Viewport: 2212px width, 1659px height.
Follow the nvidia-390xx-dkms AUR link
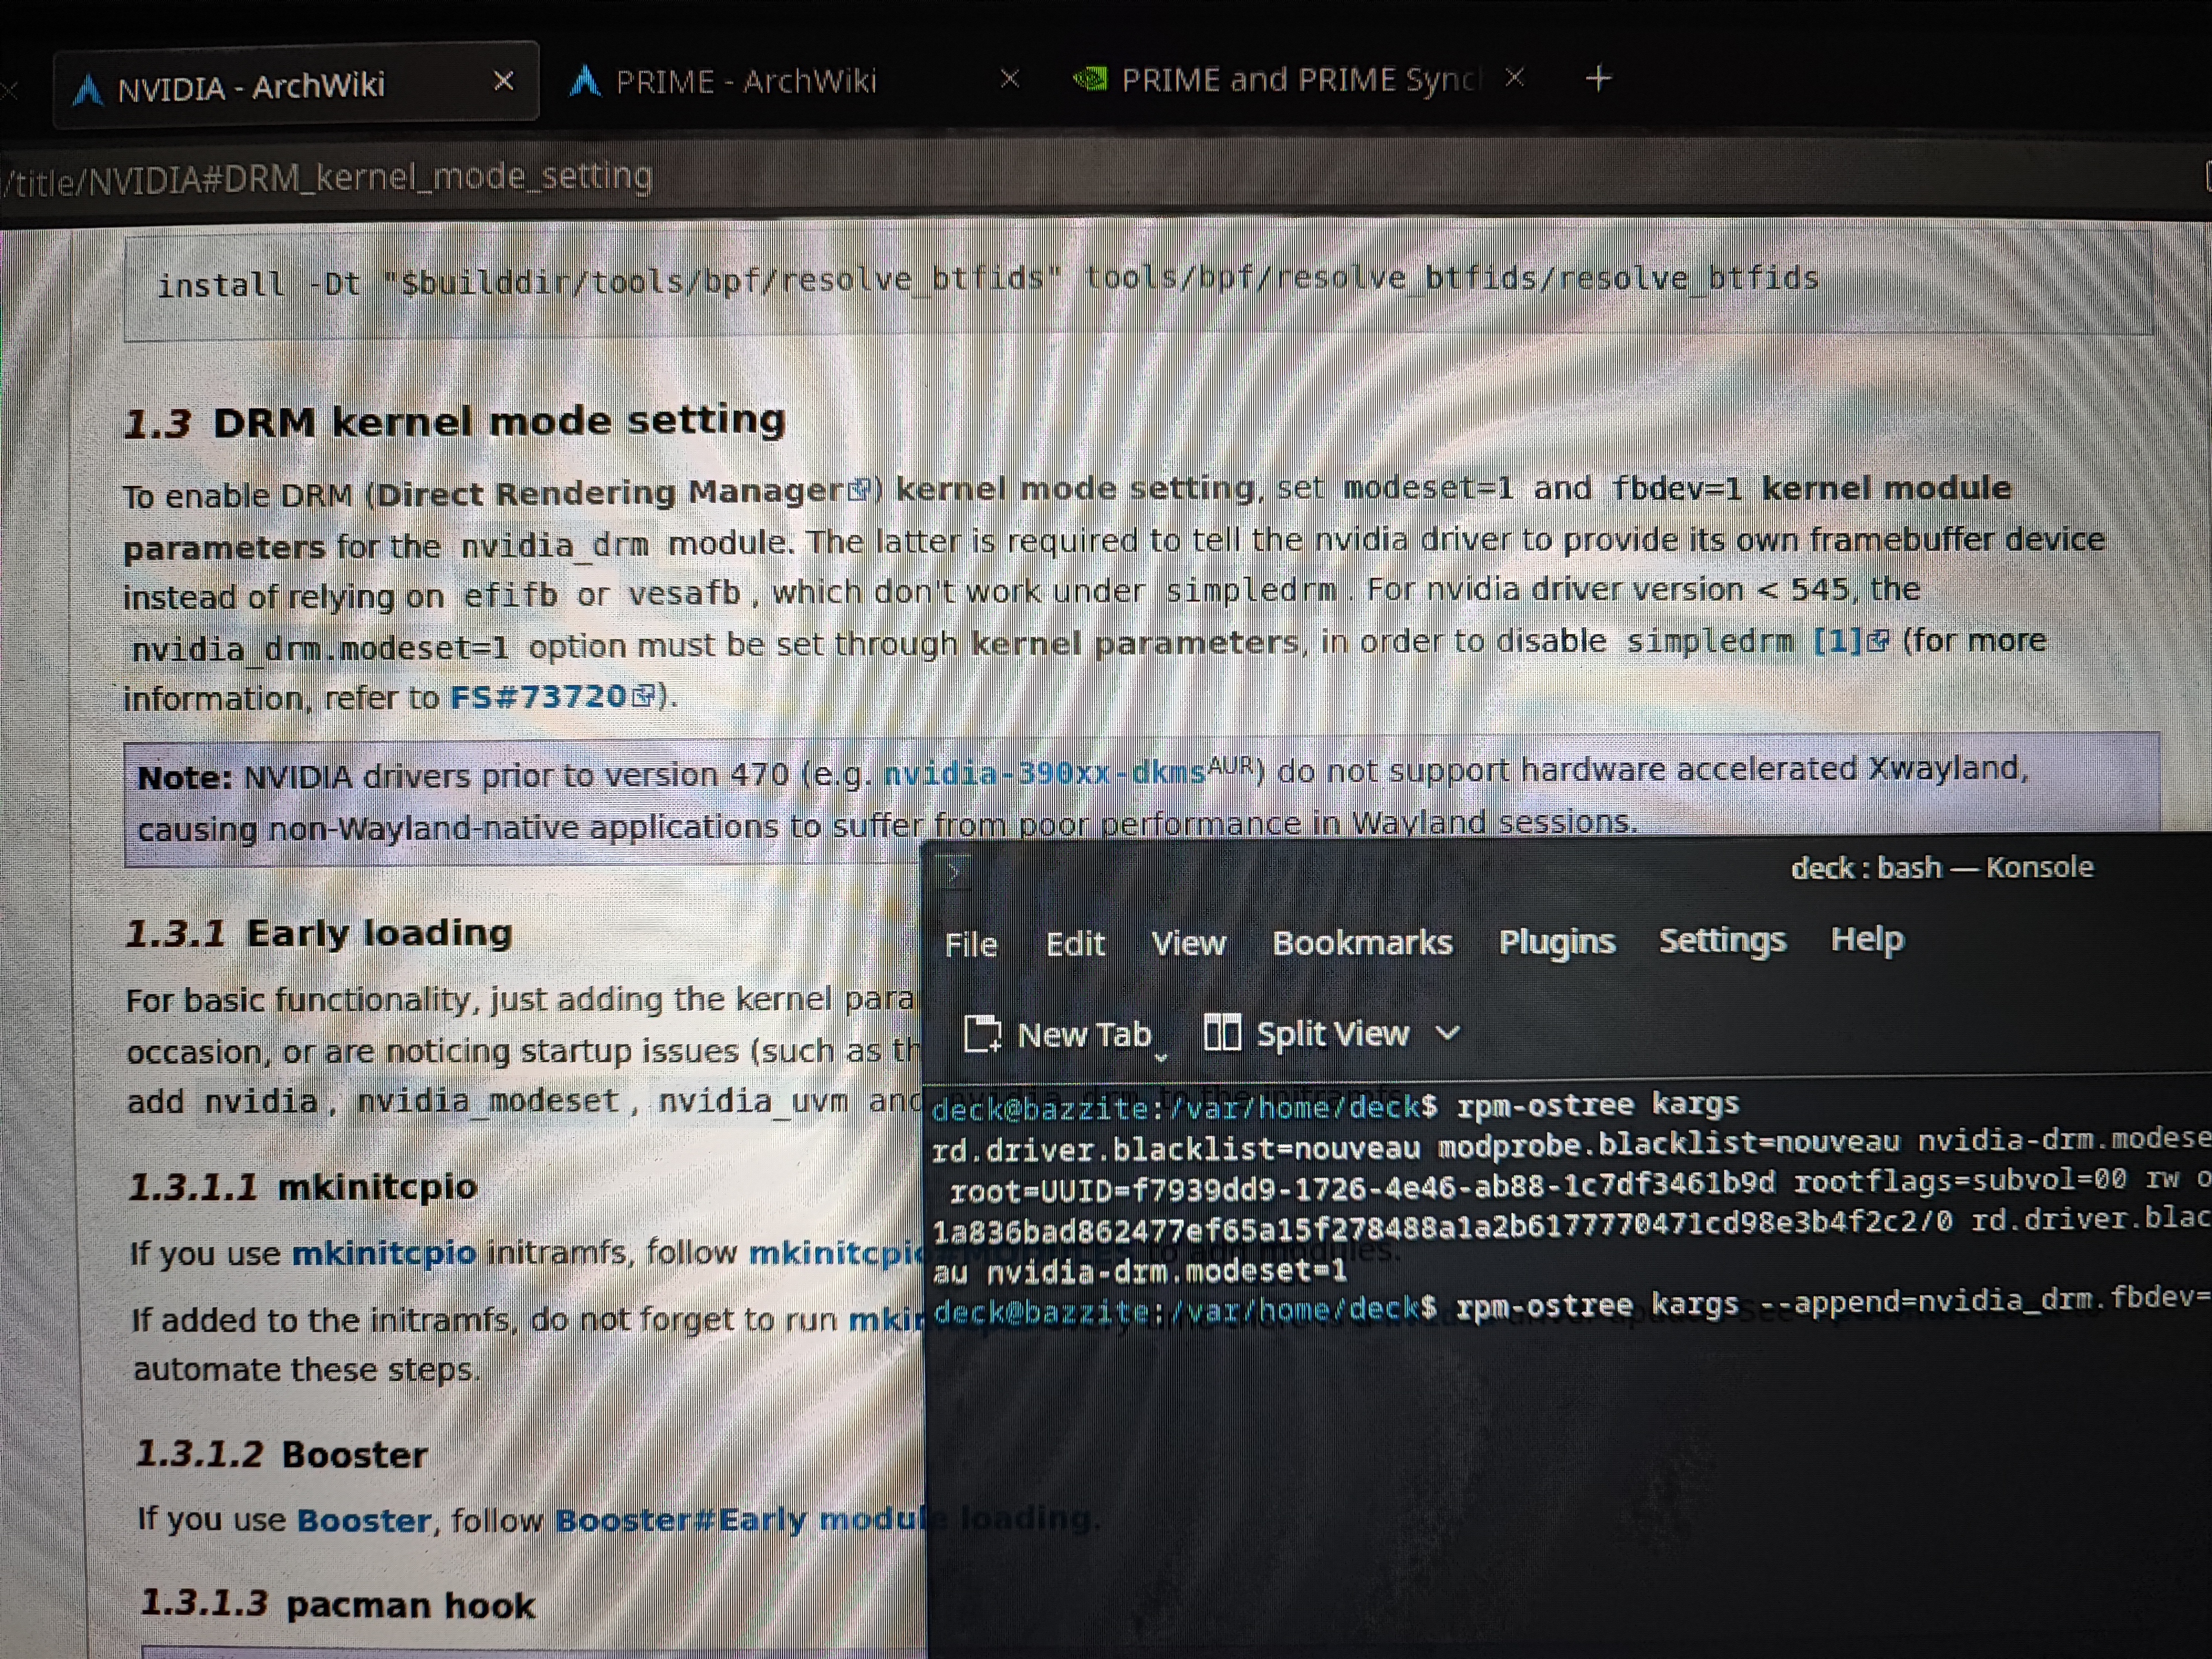[1044, 773]
